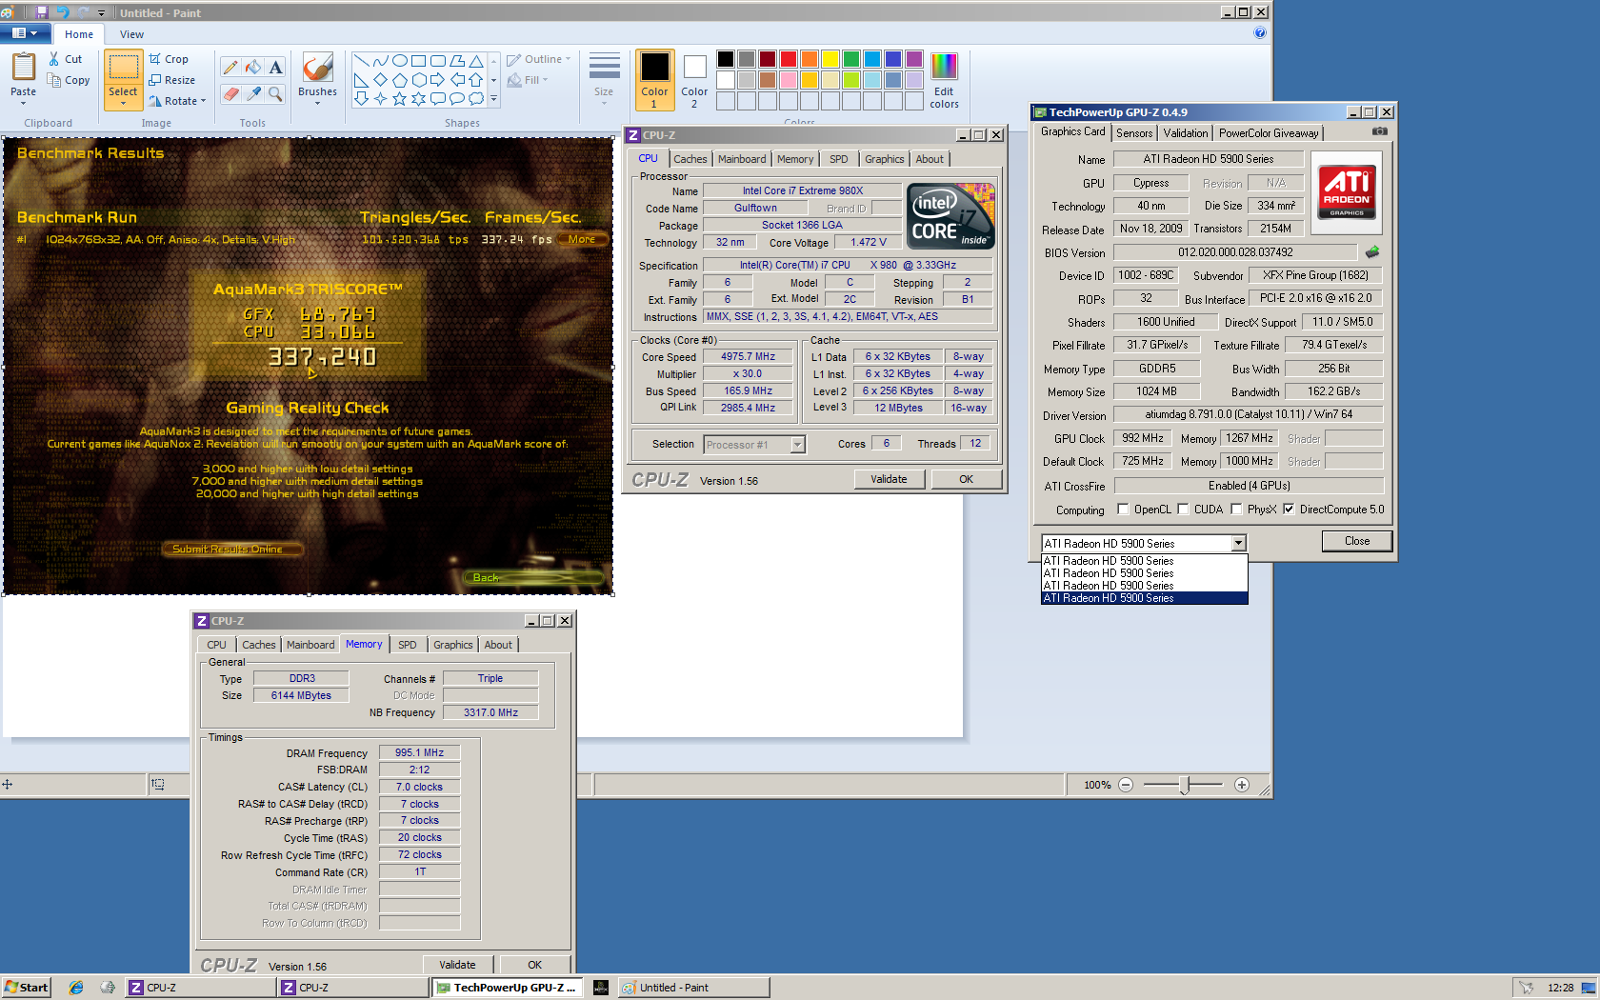Pick the yellow color swatch in Paint palette

pyautogui.click(x=830, y=59)
